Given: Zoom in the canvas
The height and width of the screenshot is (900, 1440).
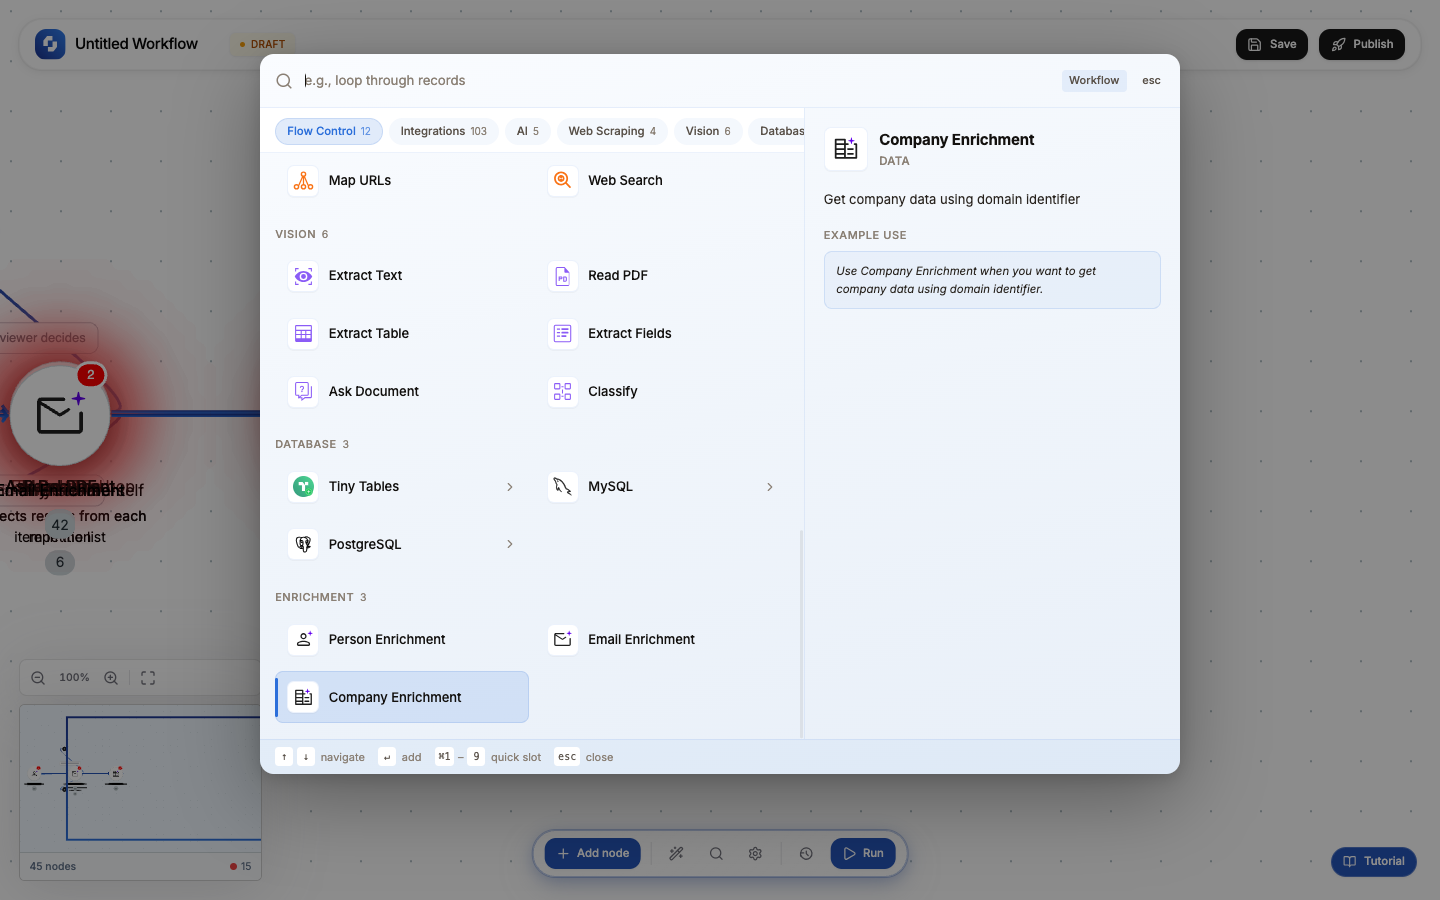Looking at the screenshot, I should coord(111,678).
